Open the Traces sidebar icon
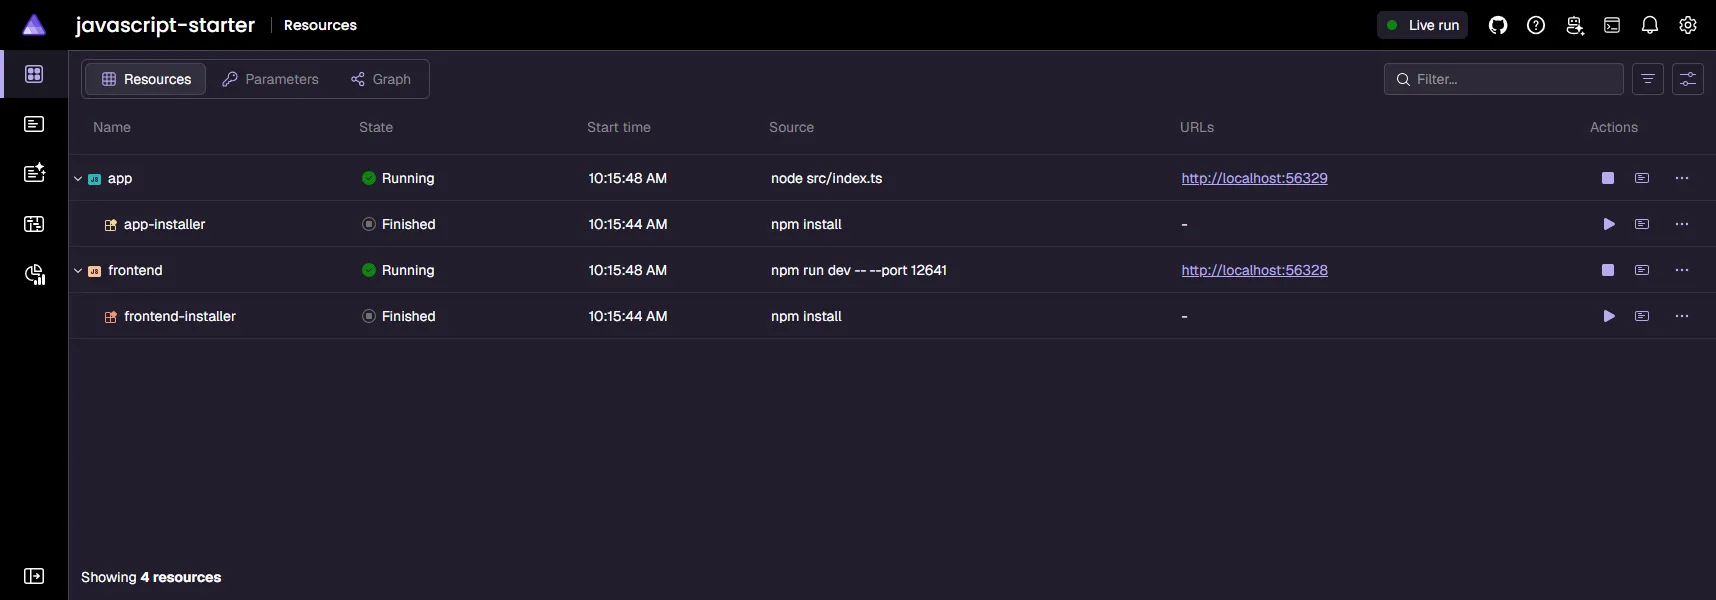 coord(34,224)
